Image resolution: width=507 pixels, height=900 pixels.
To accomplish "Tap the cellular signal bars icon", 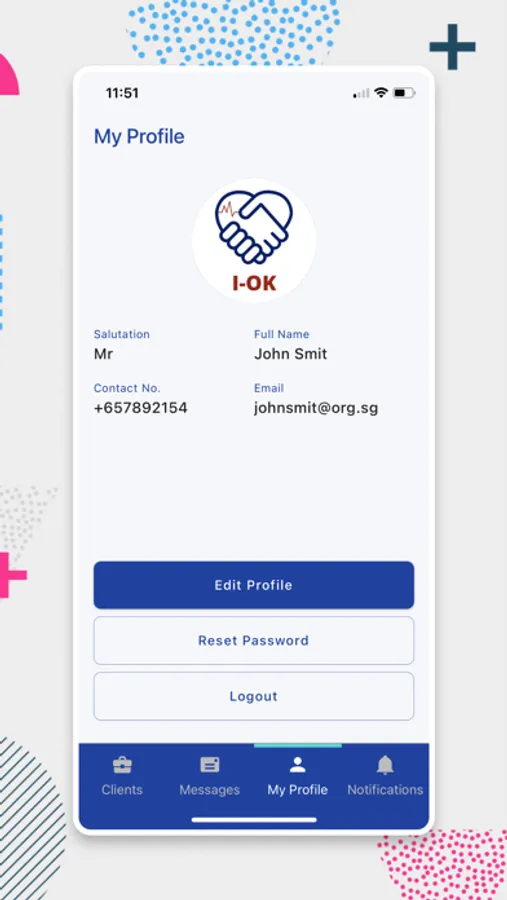I will tap(361, 93).
